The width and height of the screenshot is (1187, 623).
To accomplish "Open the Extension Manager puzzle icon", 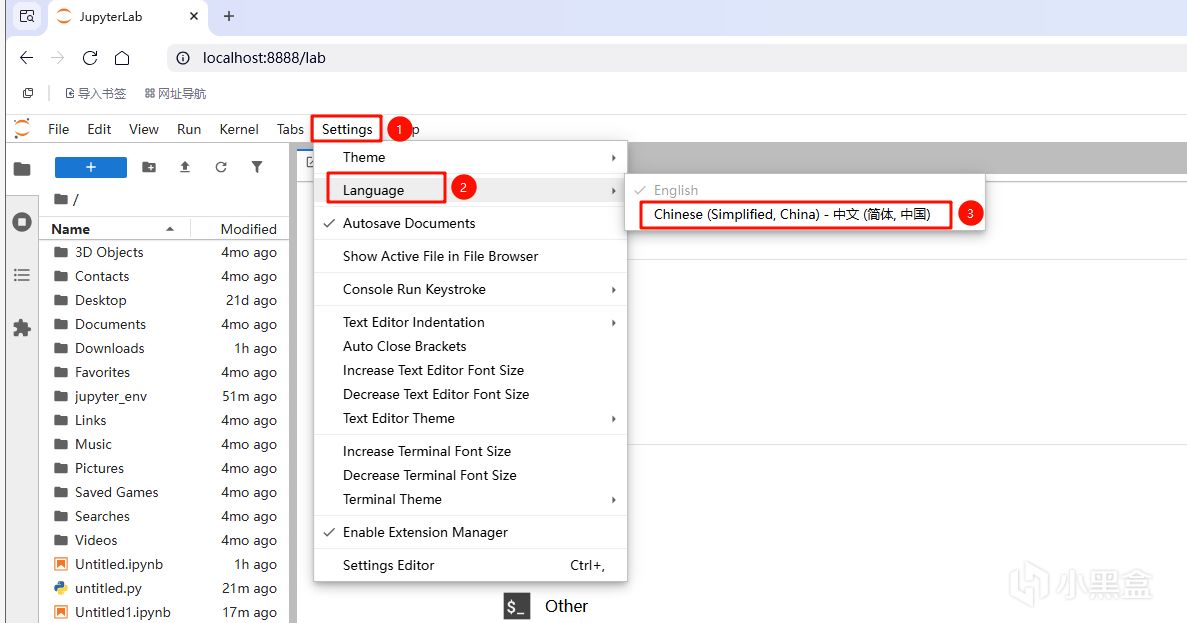I will tap(22, 328).
